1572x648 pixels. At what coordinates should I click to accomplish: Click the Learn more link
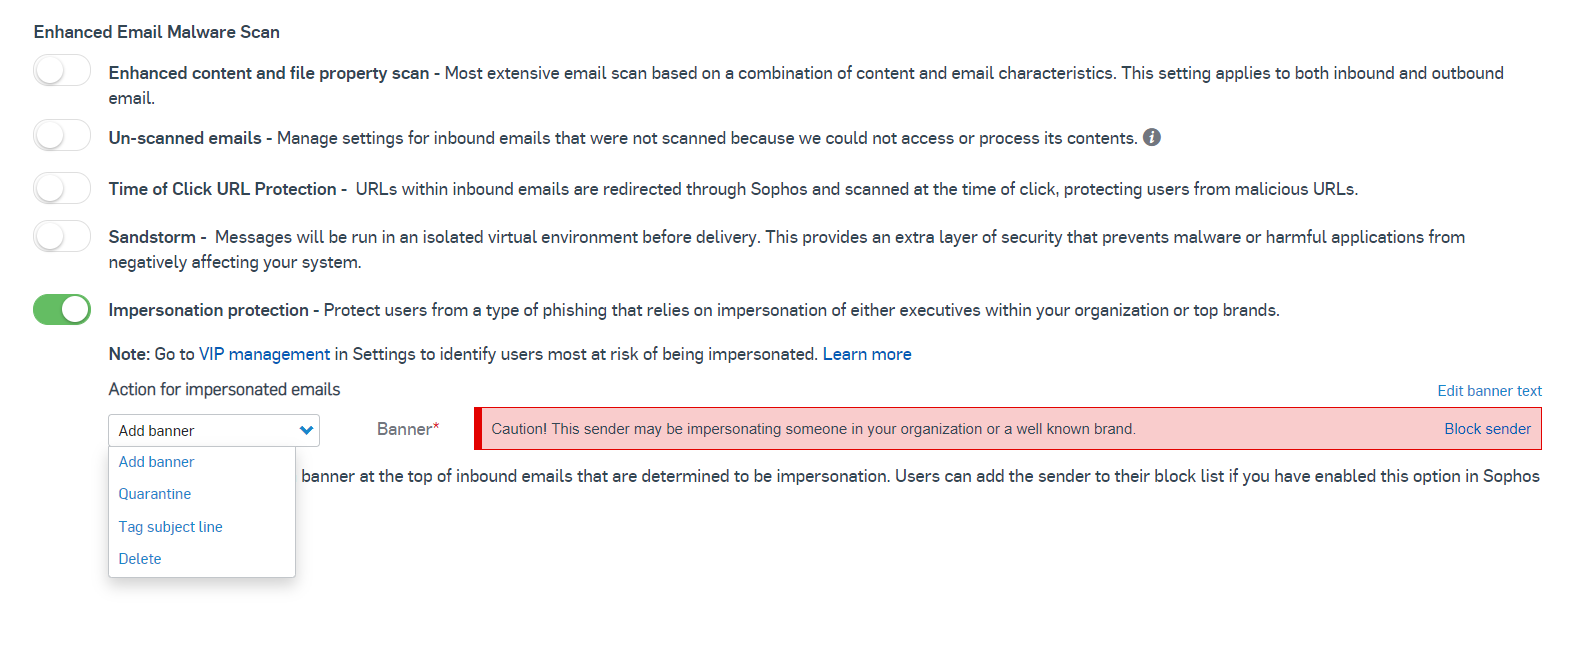pyautogui.click(x=867, y=354)
